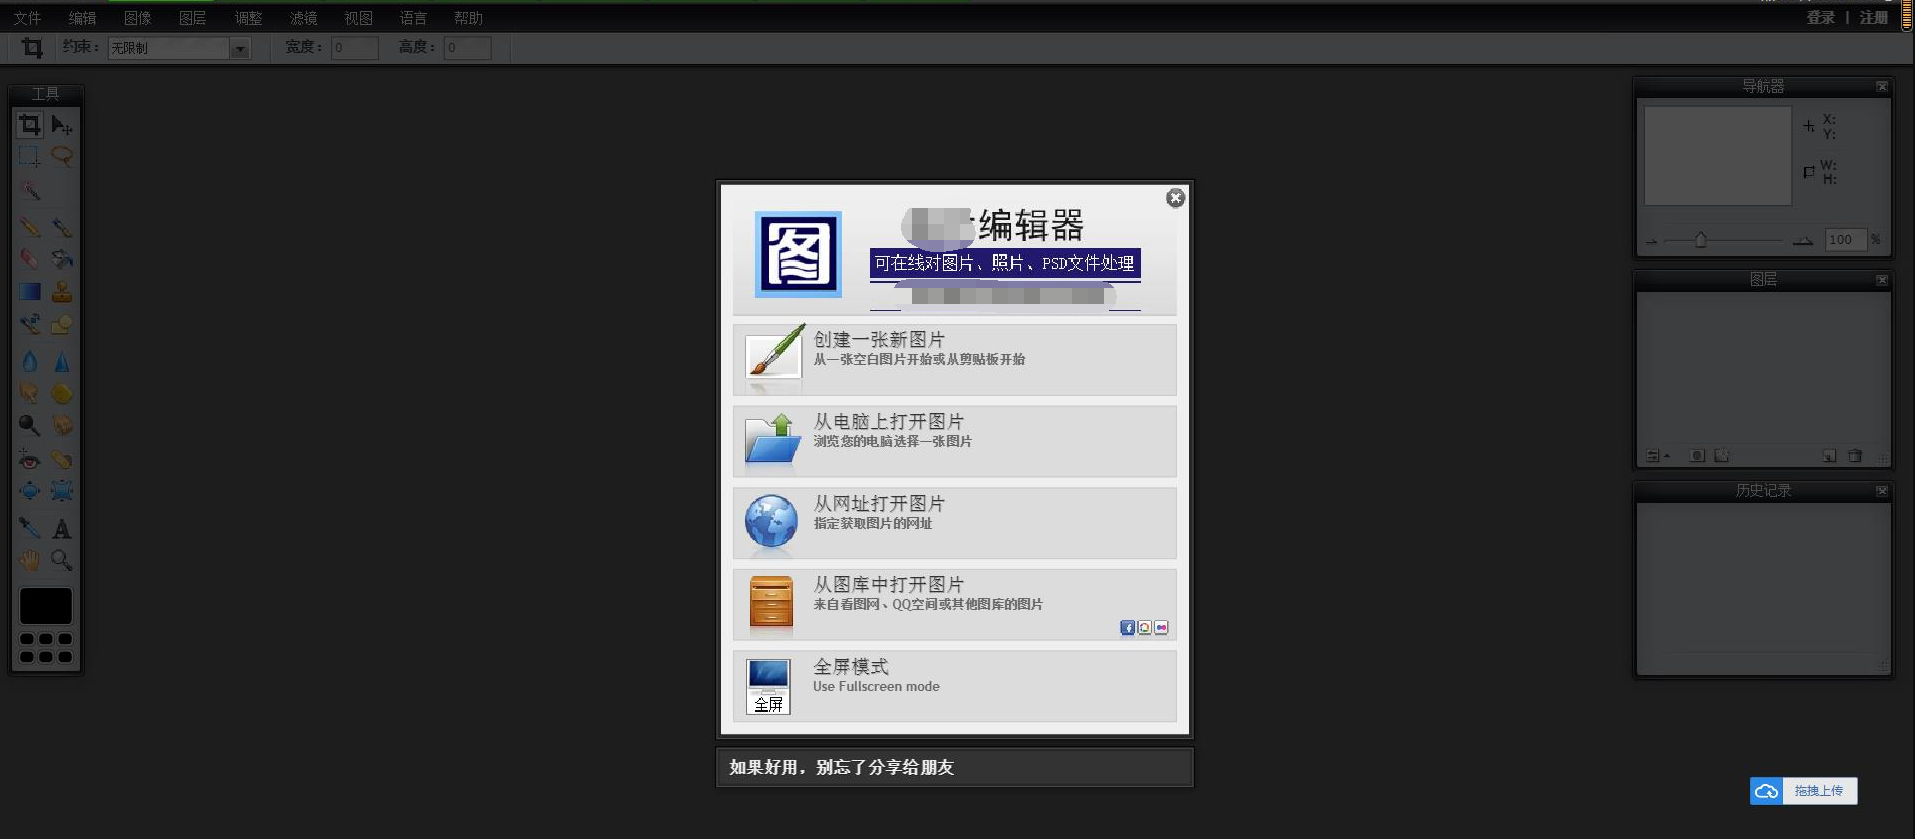This screenshot has height=839, width=1915.
Task: Select the rectangular Marquee tool
Action: click(x=30, y=156)
